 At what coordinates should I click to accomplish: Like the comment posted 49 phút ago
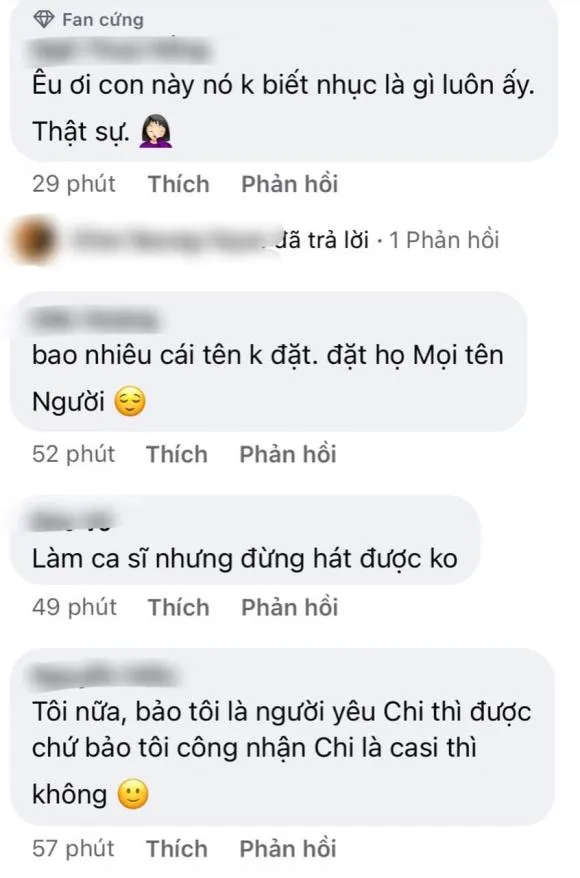coord(179,608)
